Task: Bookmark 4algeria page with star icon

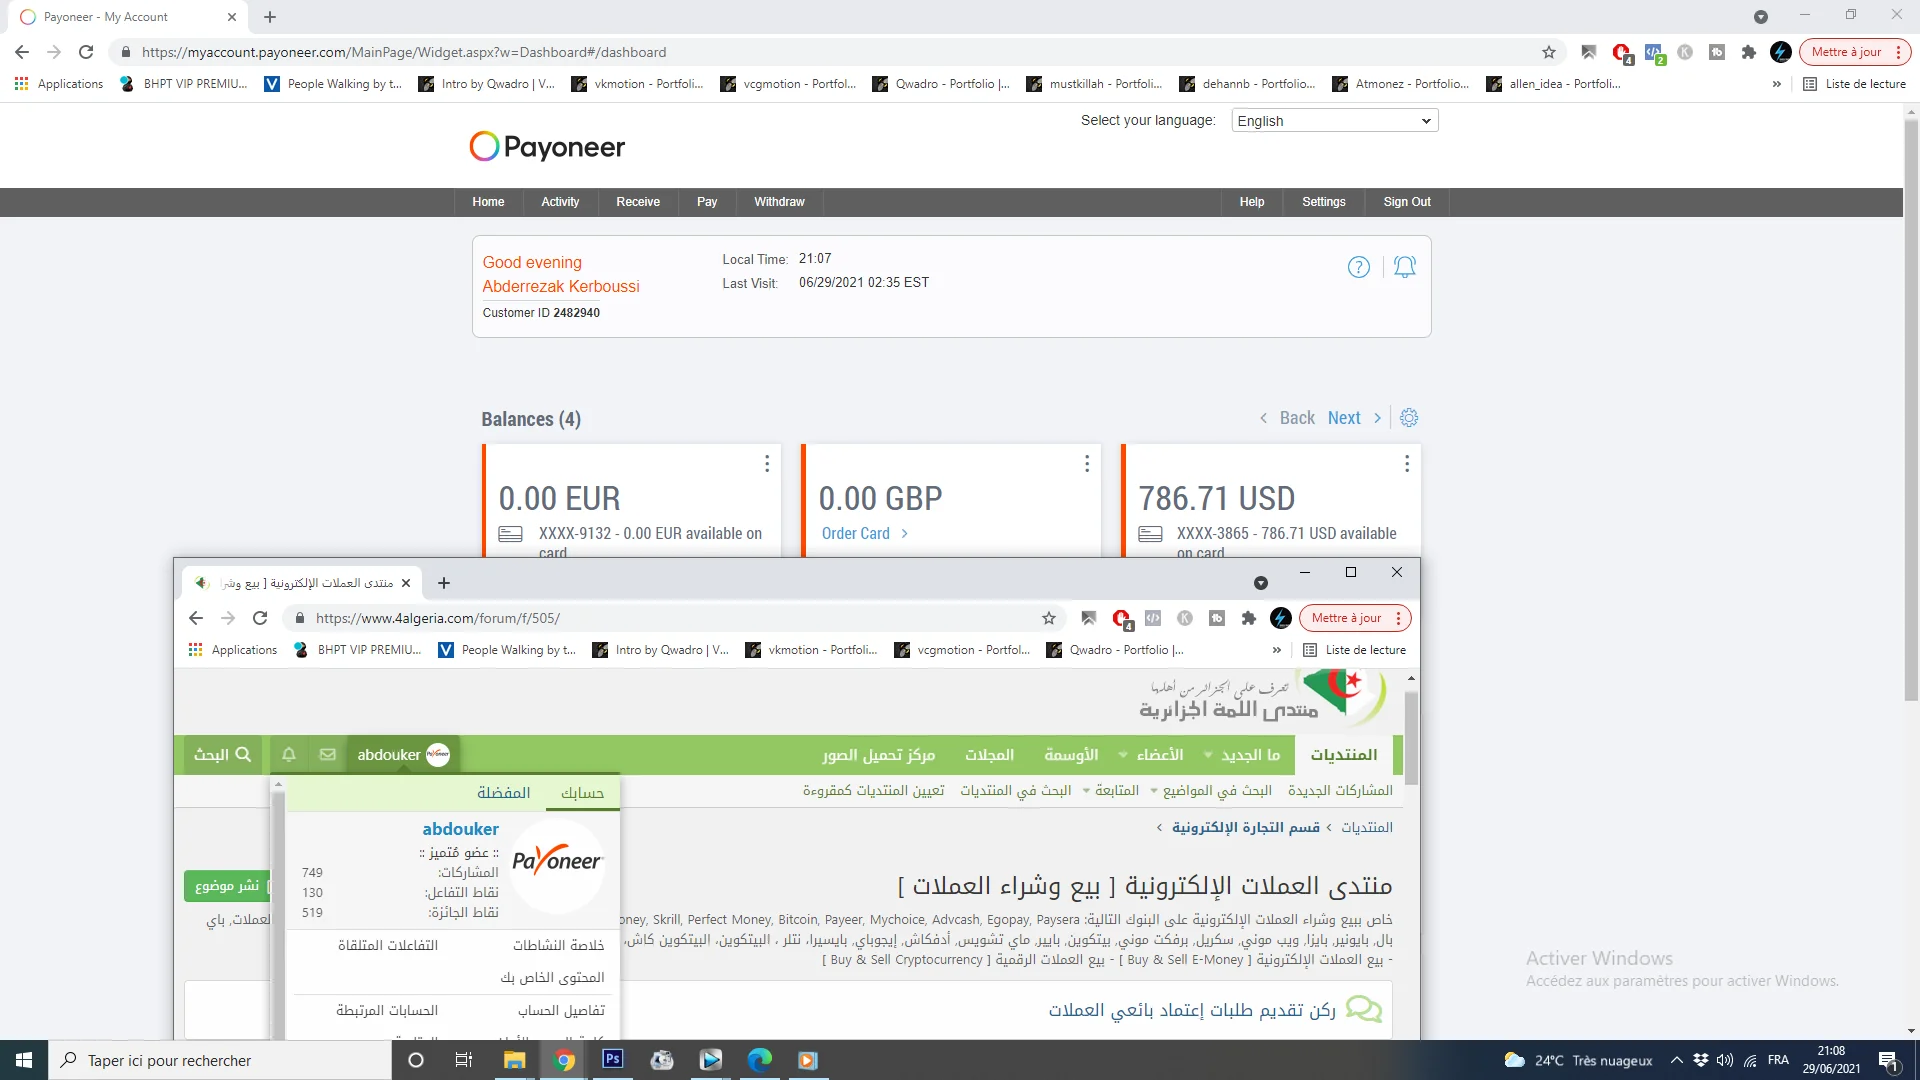Action: [x=1048, y=618]
